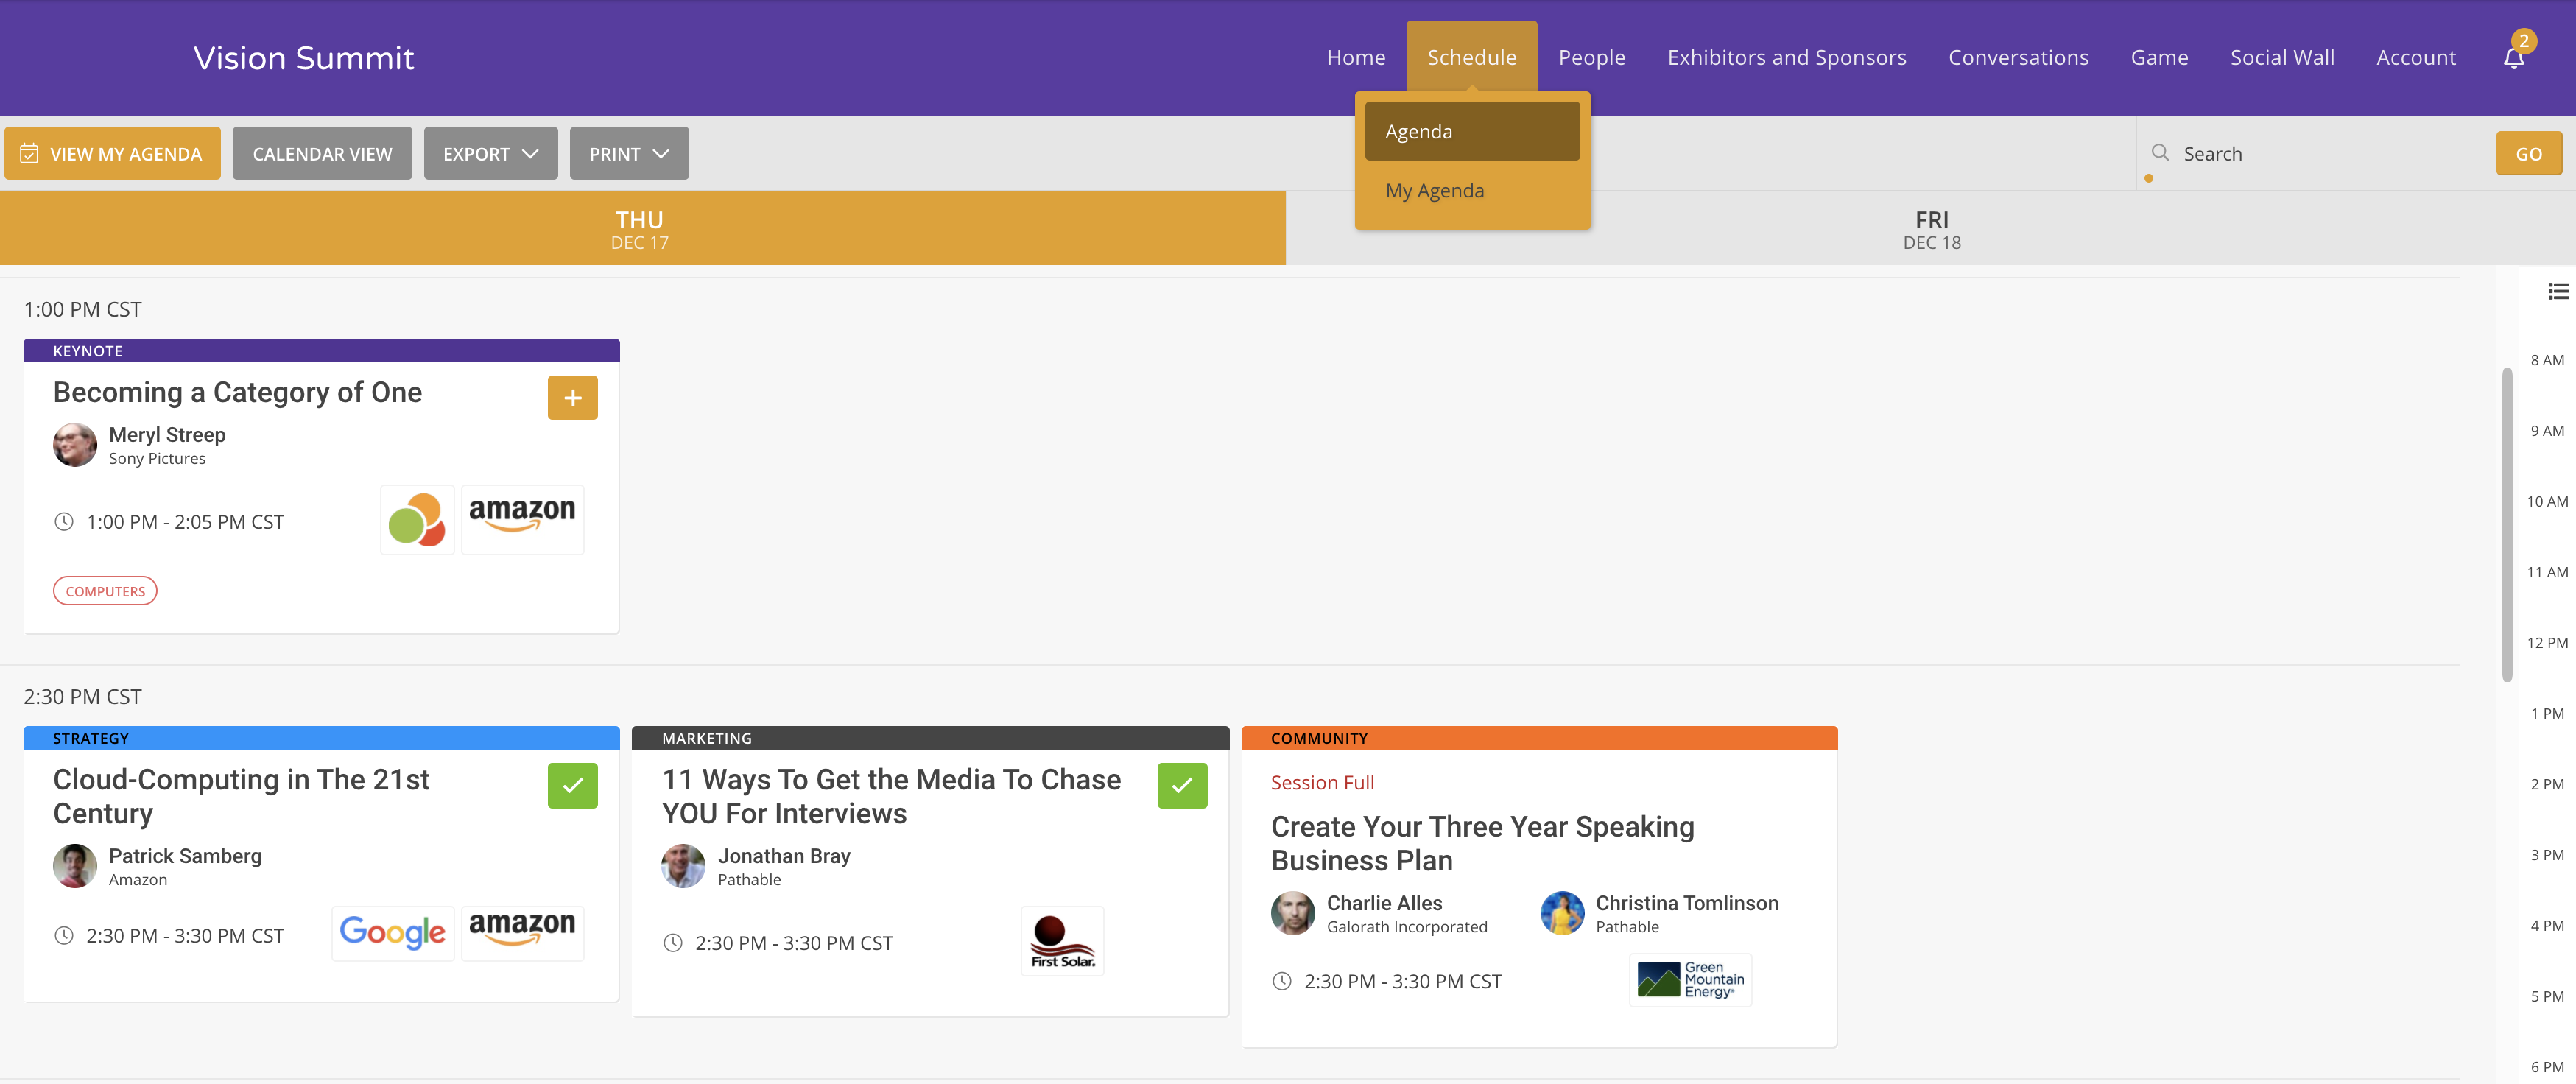Click Jonathan Bray's avatar
The width and height of the screenshot is (2576, 1084).
click(x=683, y=866)
